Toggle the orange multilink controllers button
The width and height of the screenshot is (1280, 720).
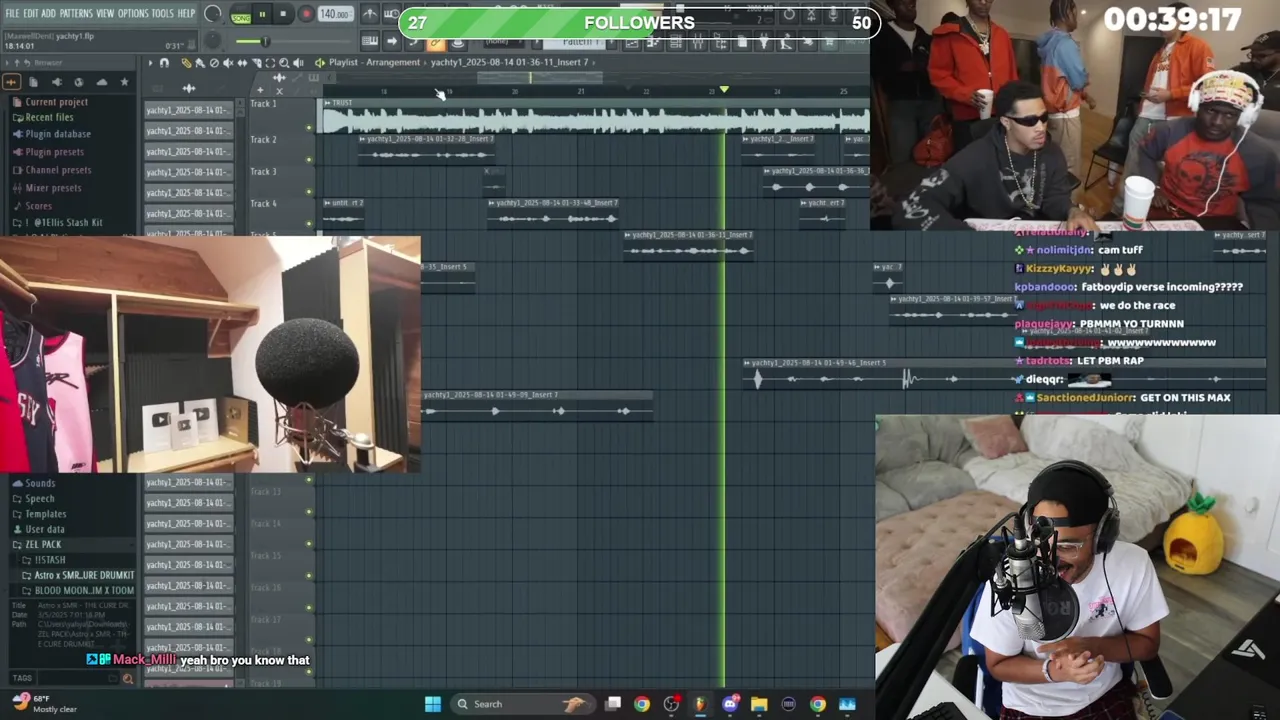click(x=435, y=41)
